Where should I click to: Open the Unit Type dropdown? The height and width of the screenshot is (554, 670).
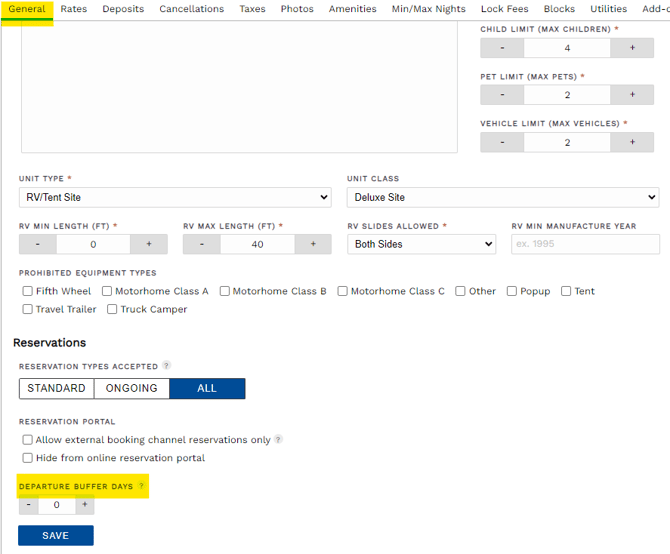click(175, 198)
